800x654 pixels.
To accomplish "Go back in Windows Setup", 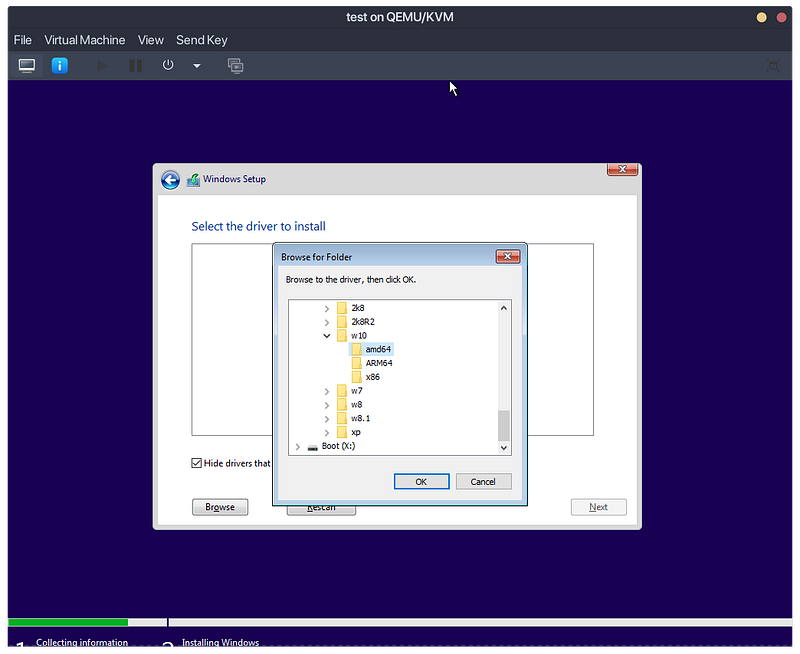I will [170, 180].
